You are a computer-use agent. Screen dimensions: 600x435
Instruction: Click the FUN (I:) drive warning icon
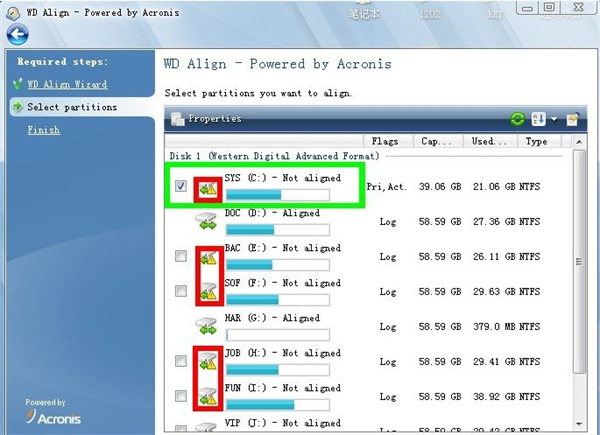point(208,396)
